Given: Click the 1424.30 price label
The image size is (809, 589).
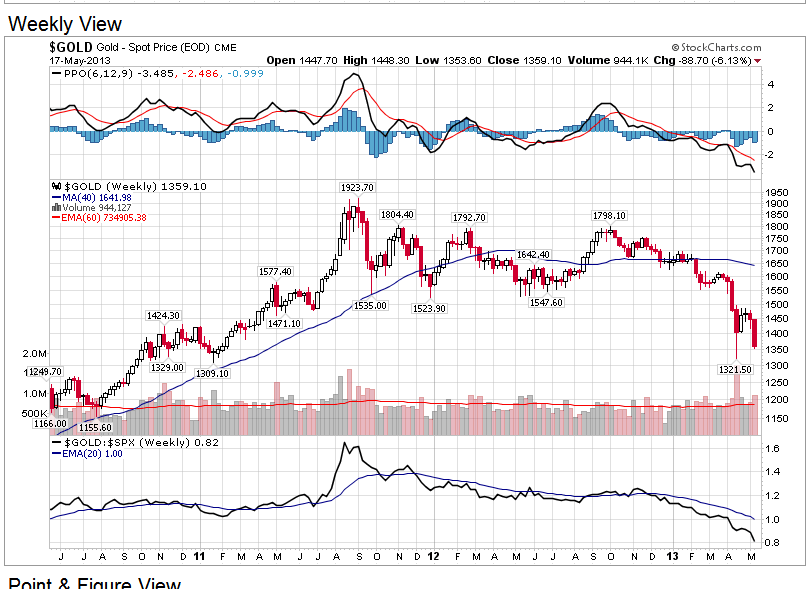Looking at the screenshot, I should click(x=163, y=316).
